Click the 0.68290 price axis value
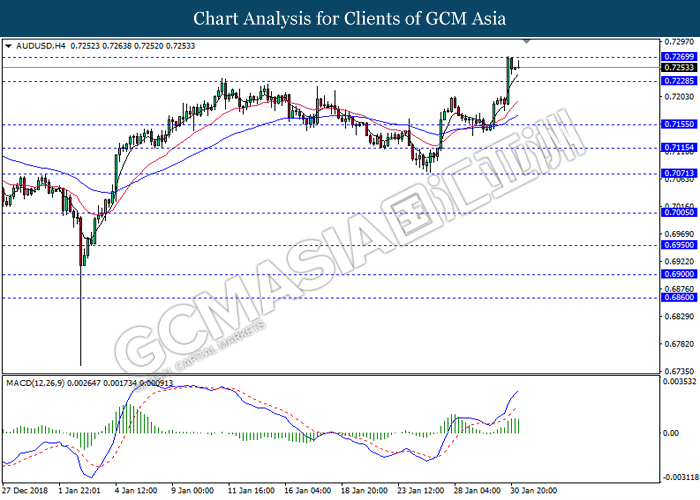This screenshot has height=500, width=700. click(679, 317)
